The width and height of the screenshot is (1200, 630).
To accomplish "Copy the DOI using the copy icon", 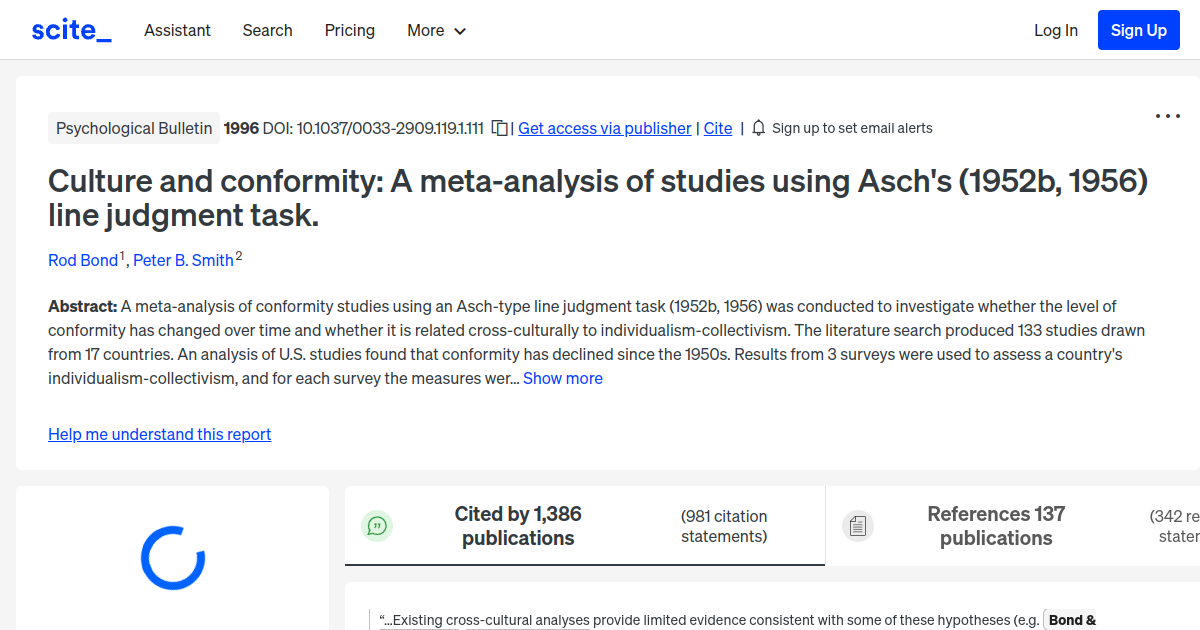I will (499, 128).
